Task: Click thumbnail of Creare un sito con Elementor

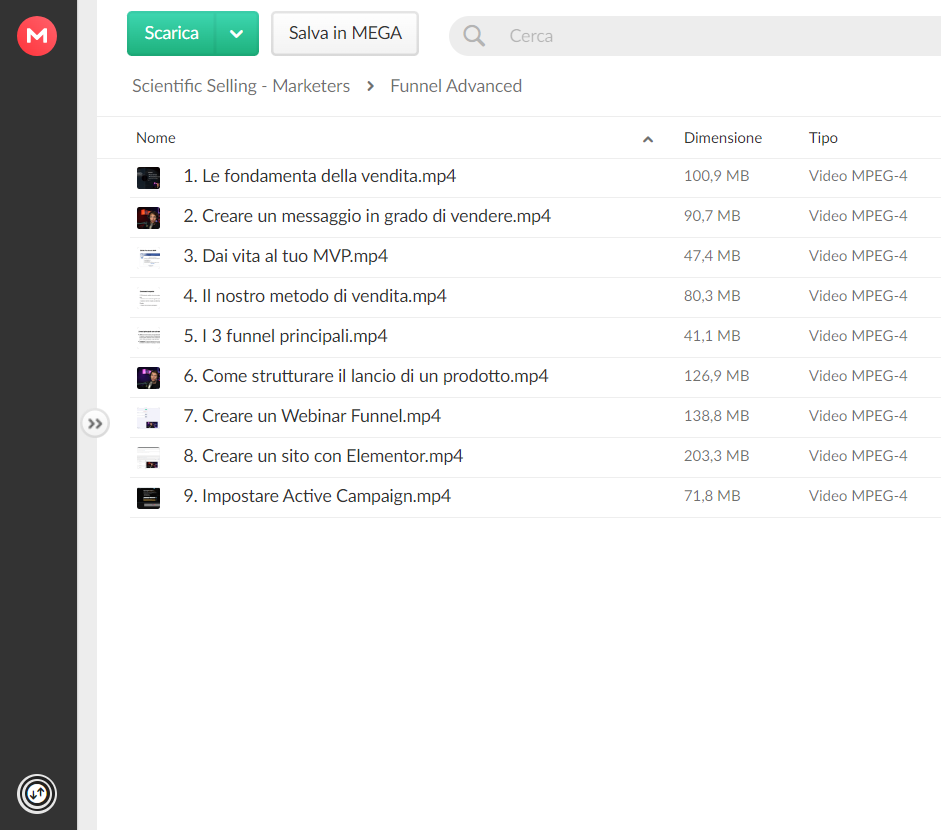Action: pyautogui.click(x=148, y=458)
